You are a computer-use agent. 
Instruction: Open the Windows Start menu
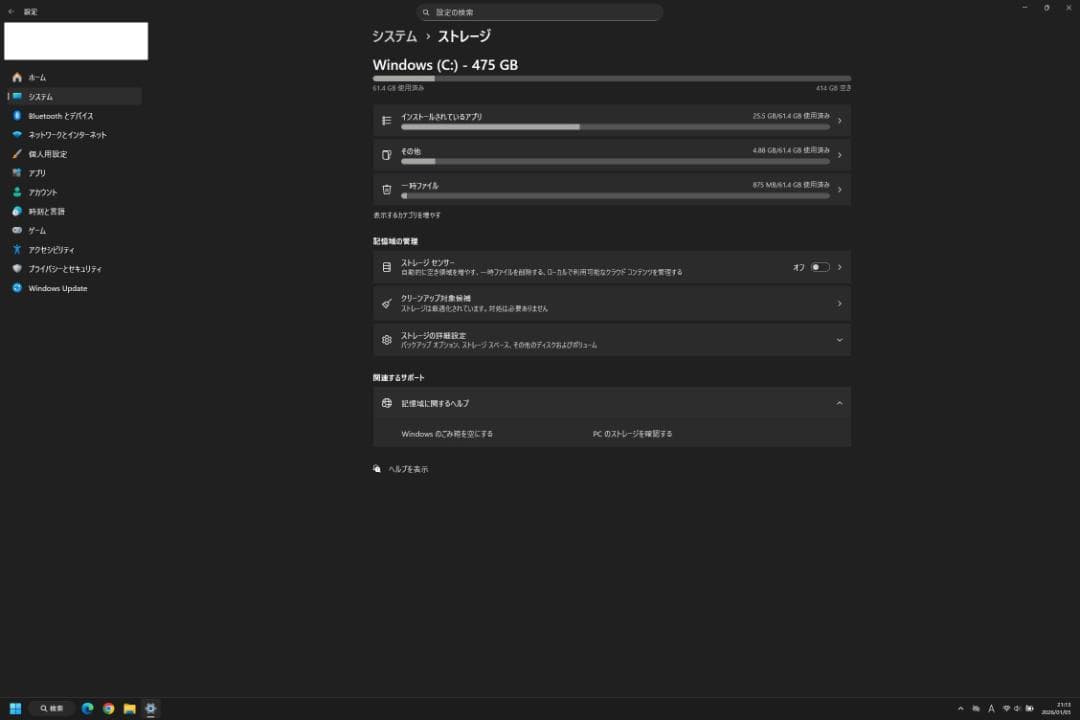[15, 708]
